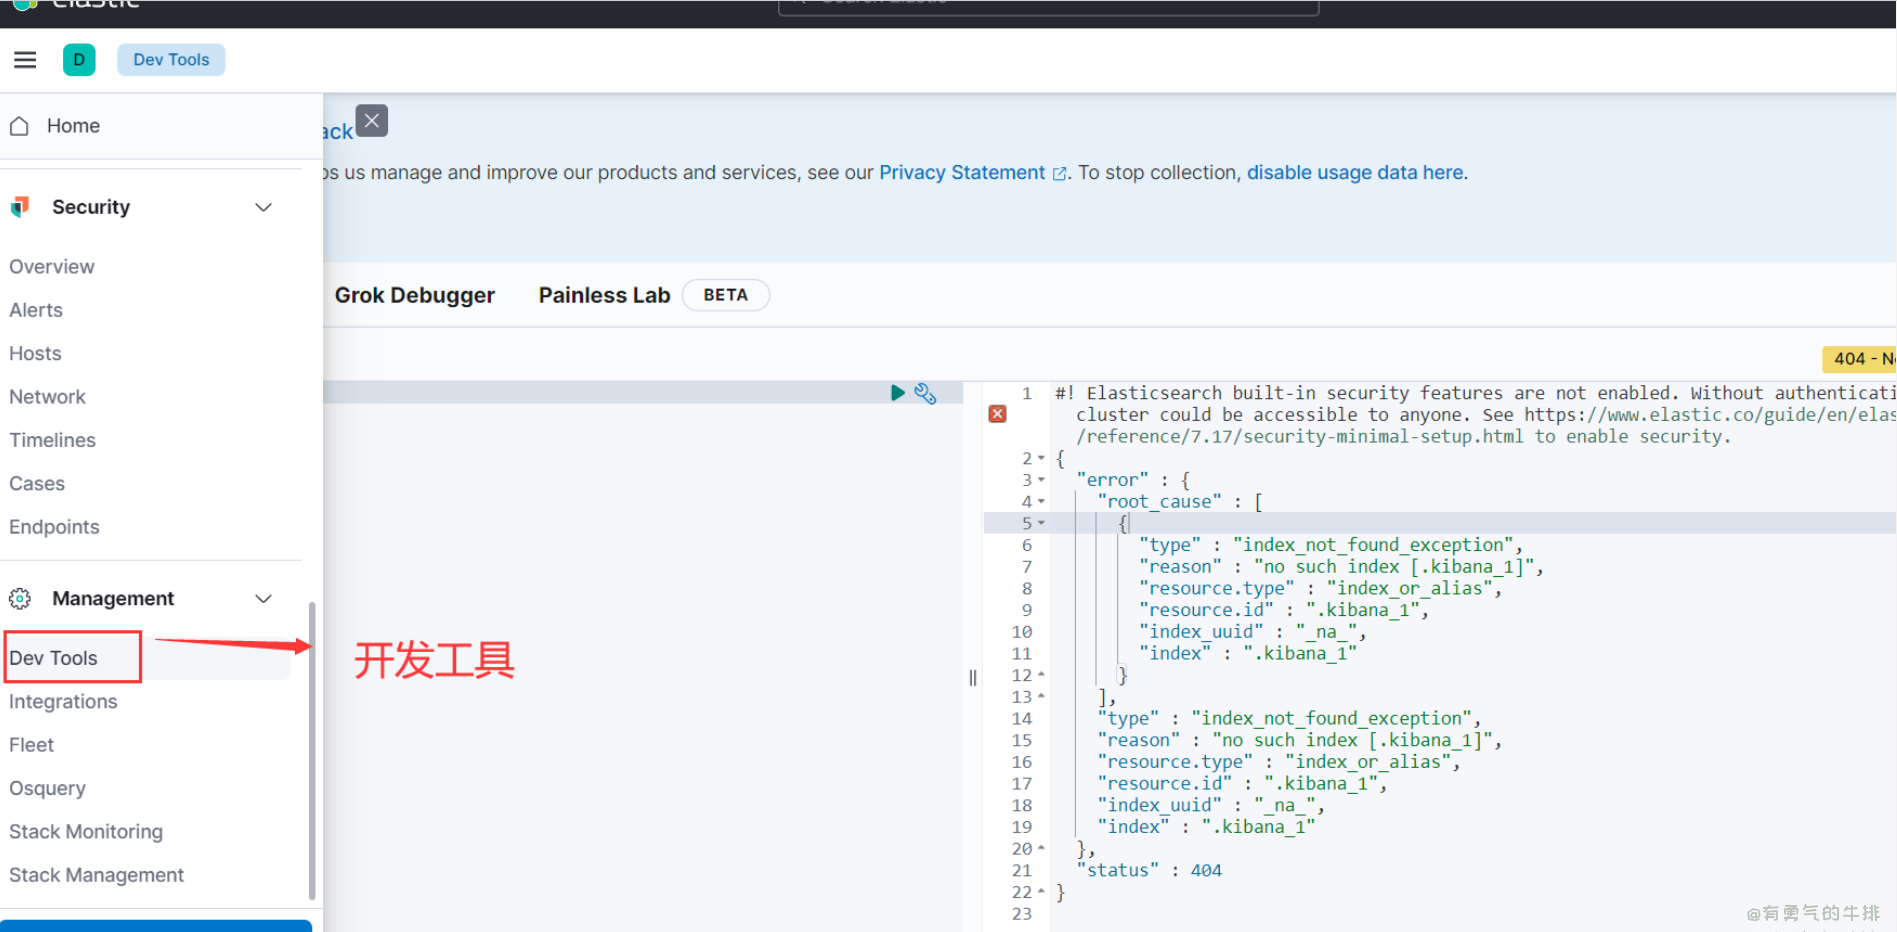The width and height of the screenshot is (1897, 932).
Task: Open Cases in Security section
Action: click(x=37, y=484)
